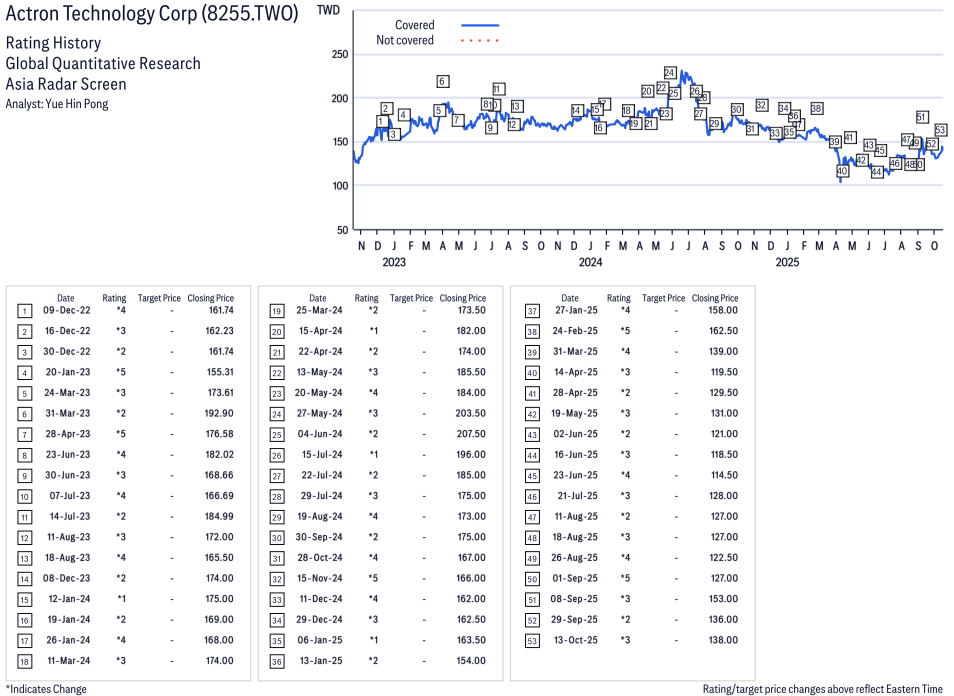Click the analyst name Yue Hin Pong
This screenshot has height=696, width=954.
click(78, 104)
